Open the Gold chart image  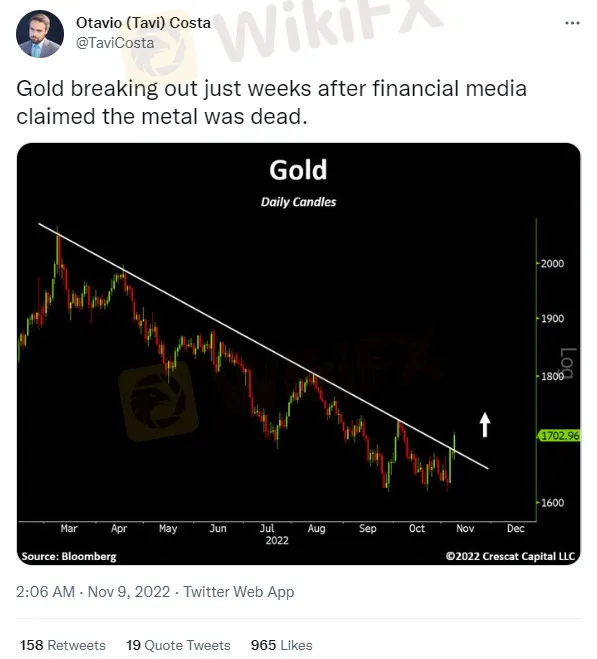tap(298, 354)
